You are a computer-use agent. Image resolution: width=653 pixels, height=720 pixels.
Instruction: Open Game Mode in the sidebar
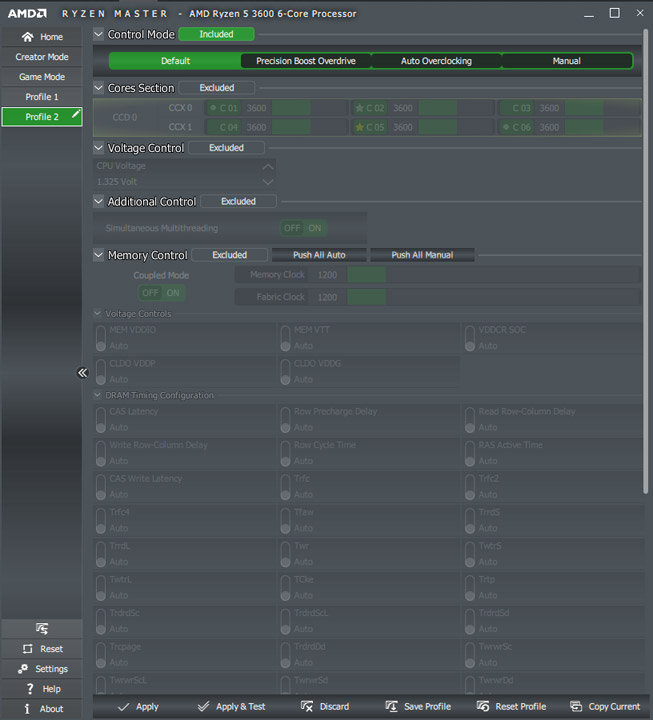(x=42, y=77)
